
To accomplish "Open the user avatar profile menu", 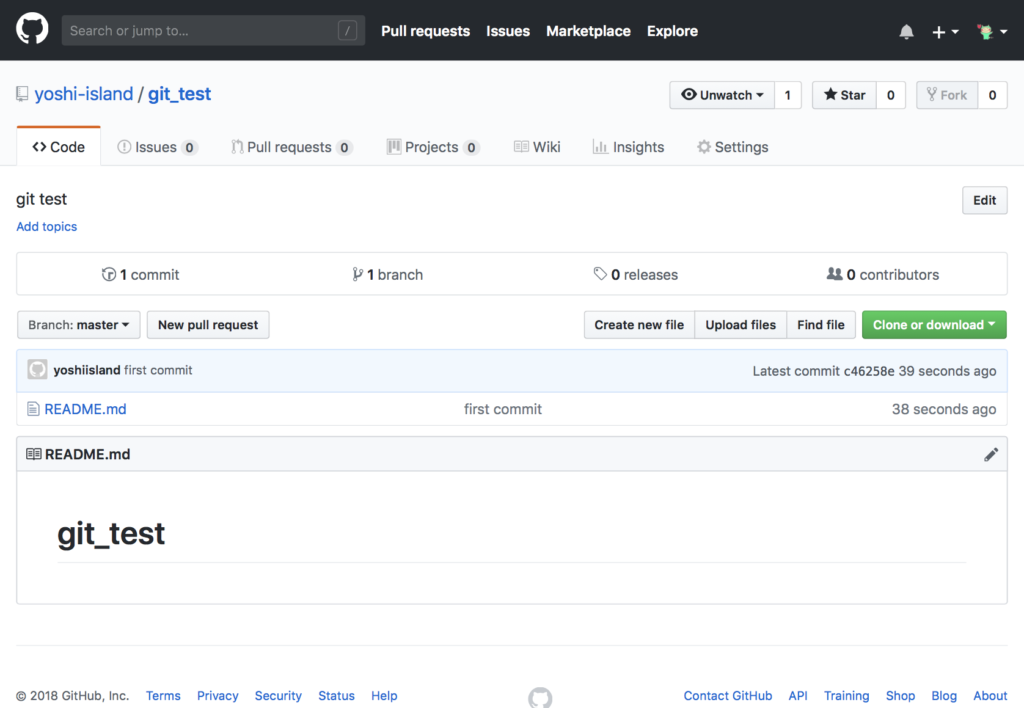I will click(x=991, y=31).
